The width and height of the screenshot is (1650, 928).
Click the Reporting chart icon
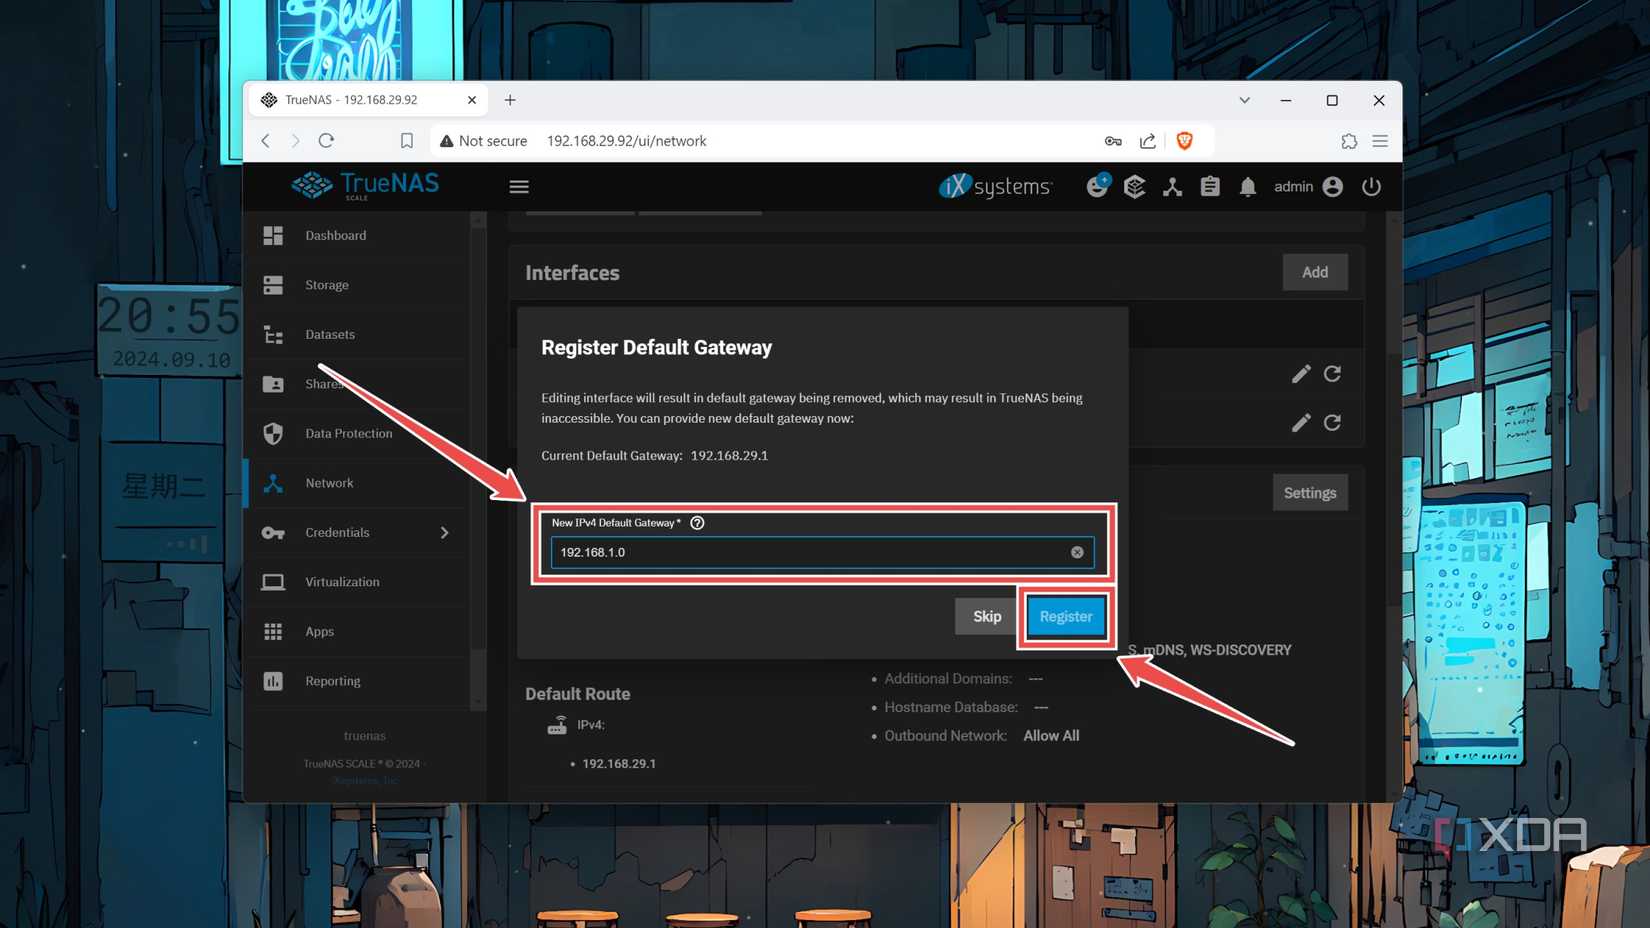[273, 681]
